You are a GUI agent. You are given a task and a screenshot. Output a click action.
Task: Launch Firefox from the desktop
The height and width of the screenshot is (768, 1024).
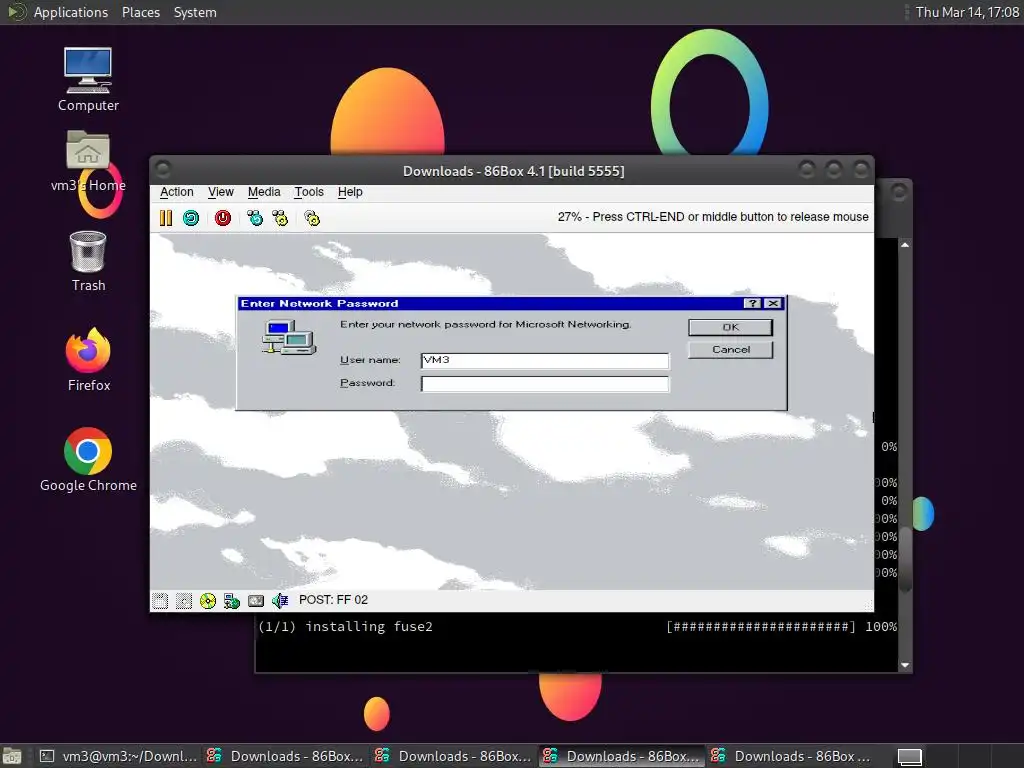[x=88, y=360]
